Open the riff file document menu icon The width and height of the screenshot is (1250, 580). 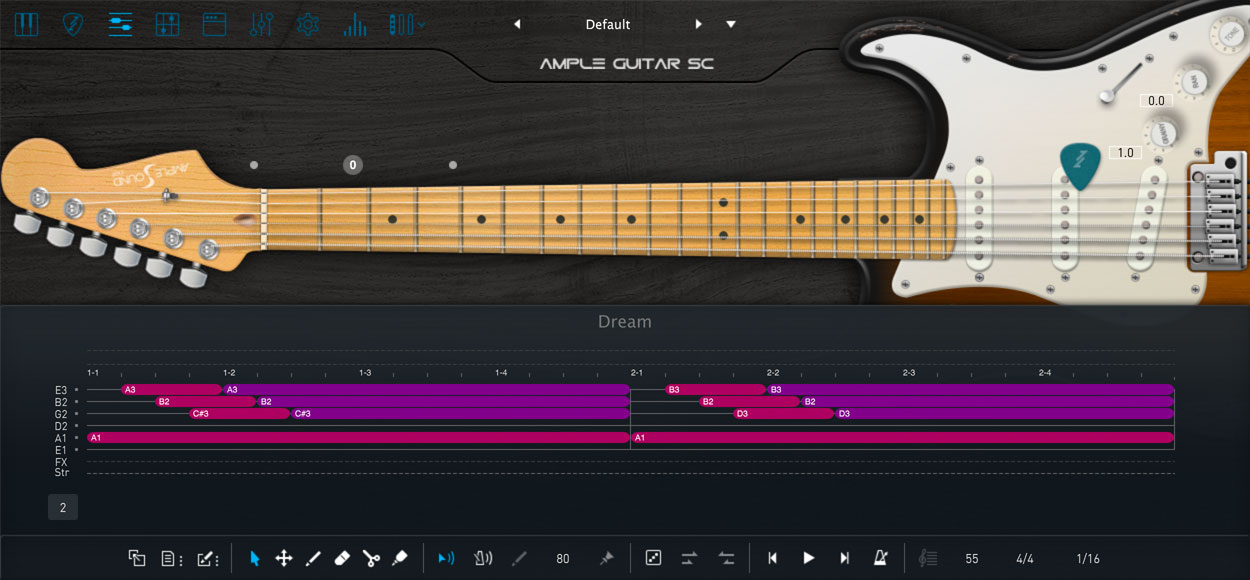click(x=172, y=558)
